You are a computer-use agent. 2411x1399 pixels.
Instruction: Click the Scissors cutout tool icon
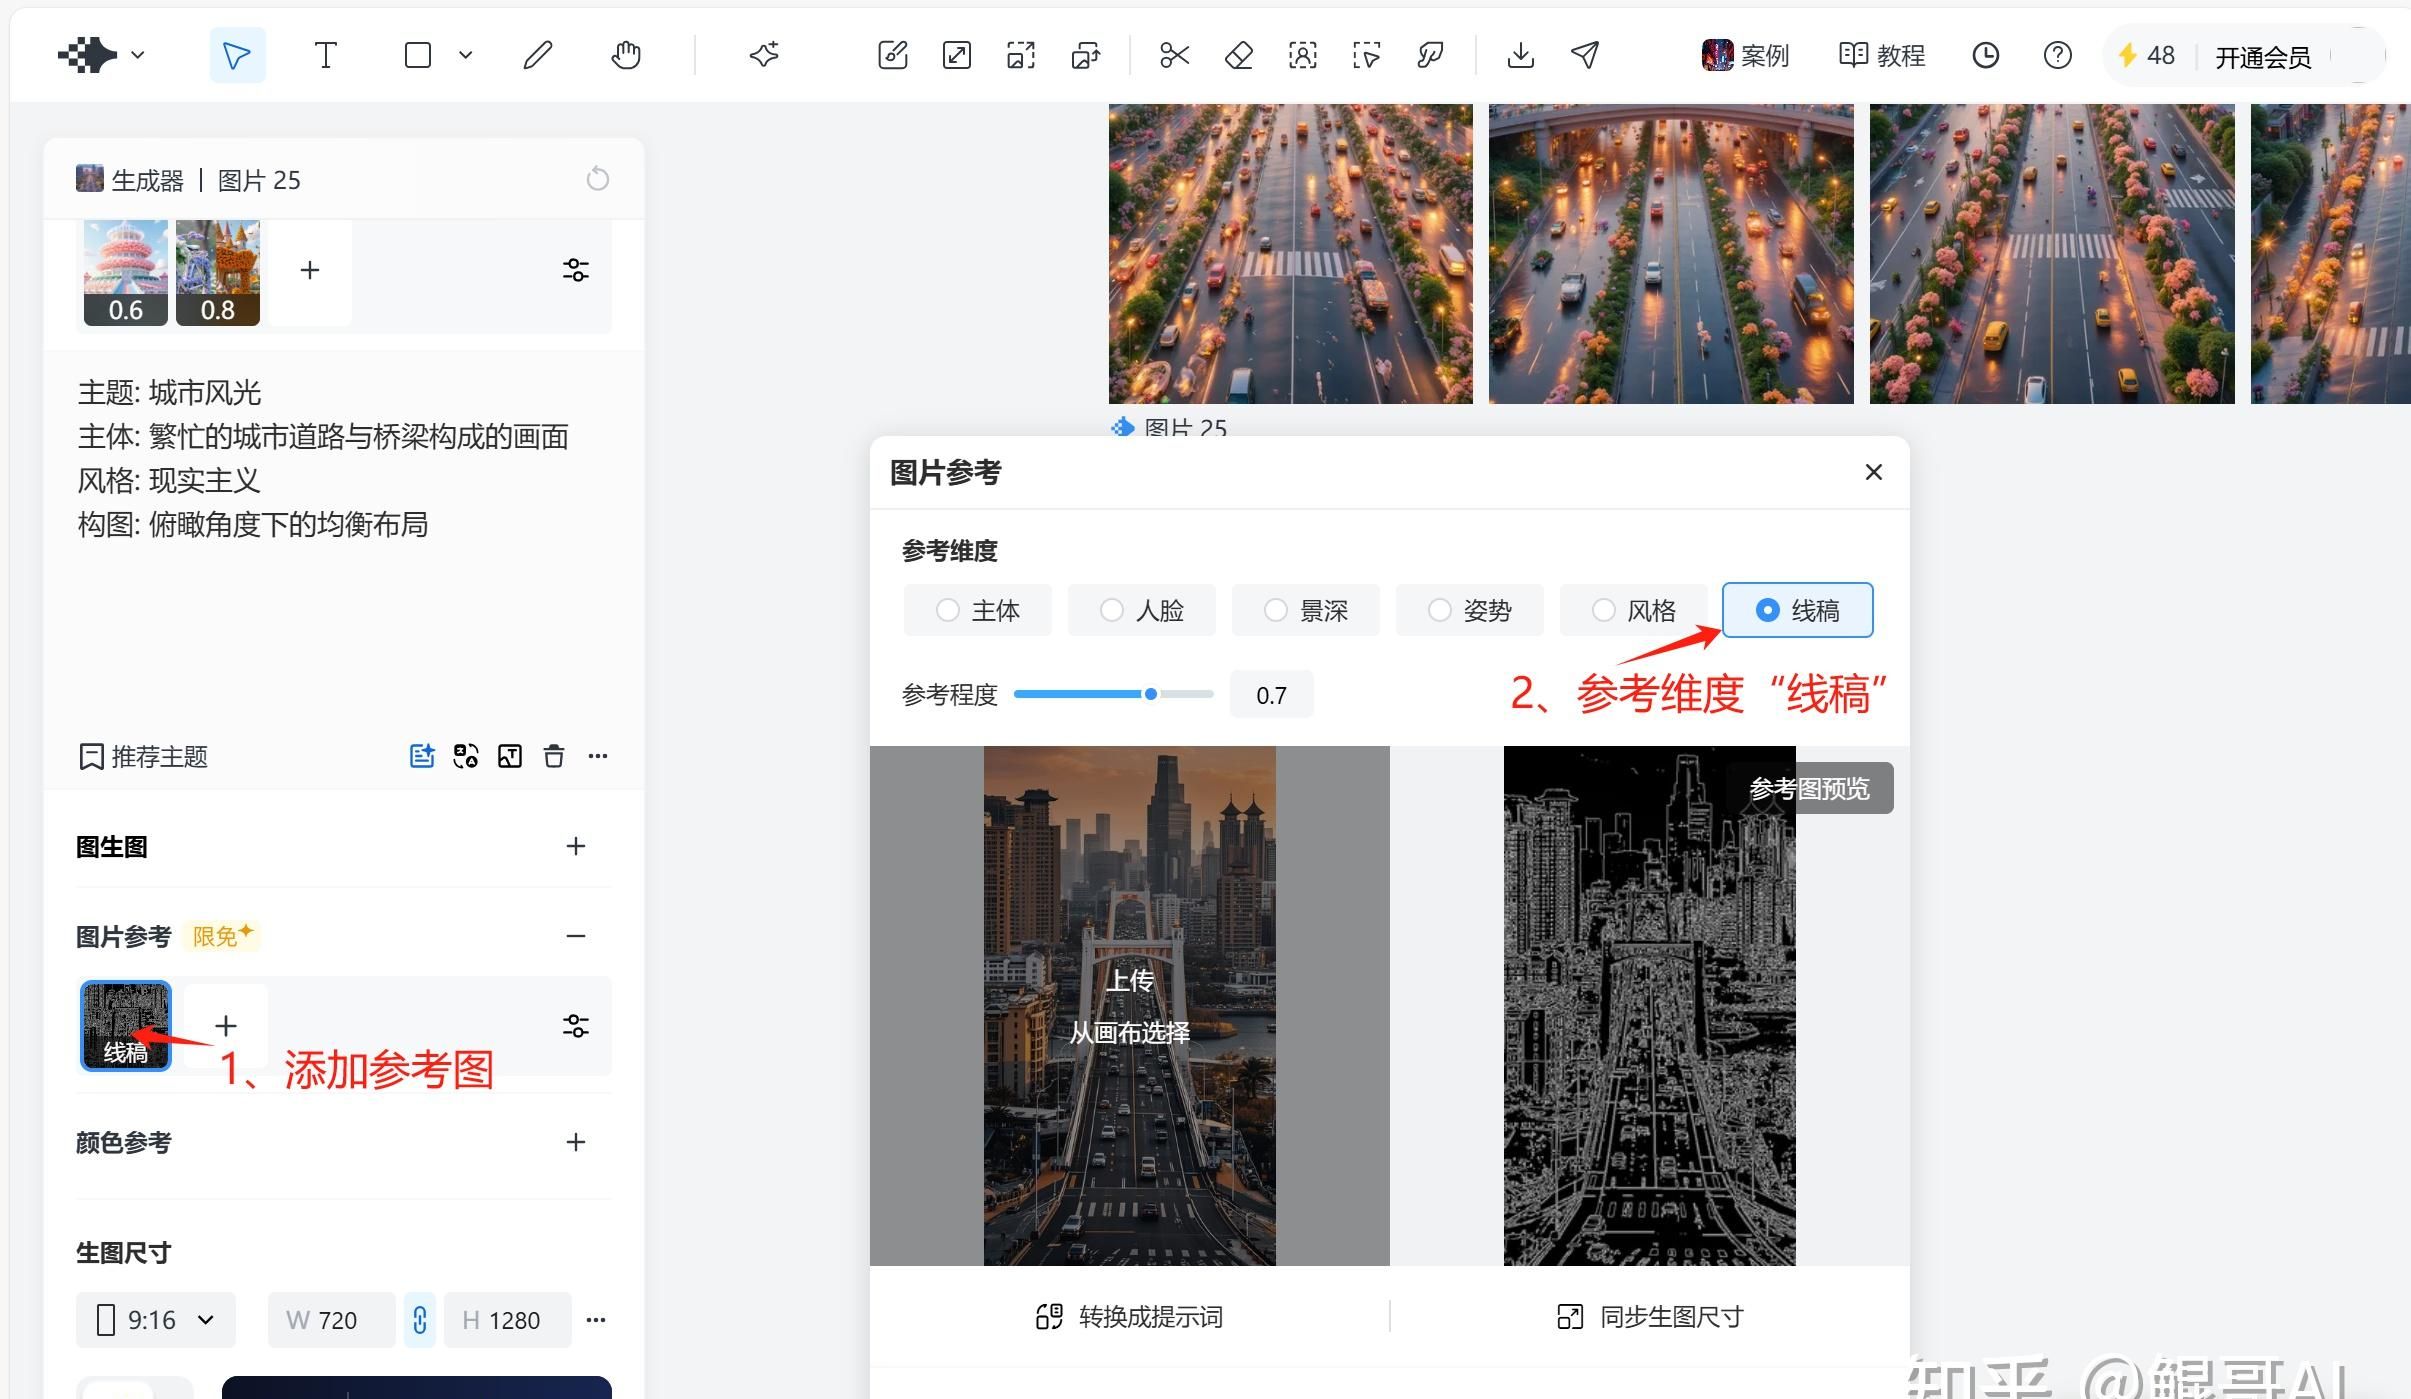(x=1174, y=55)
